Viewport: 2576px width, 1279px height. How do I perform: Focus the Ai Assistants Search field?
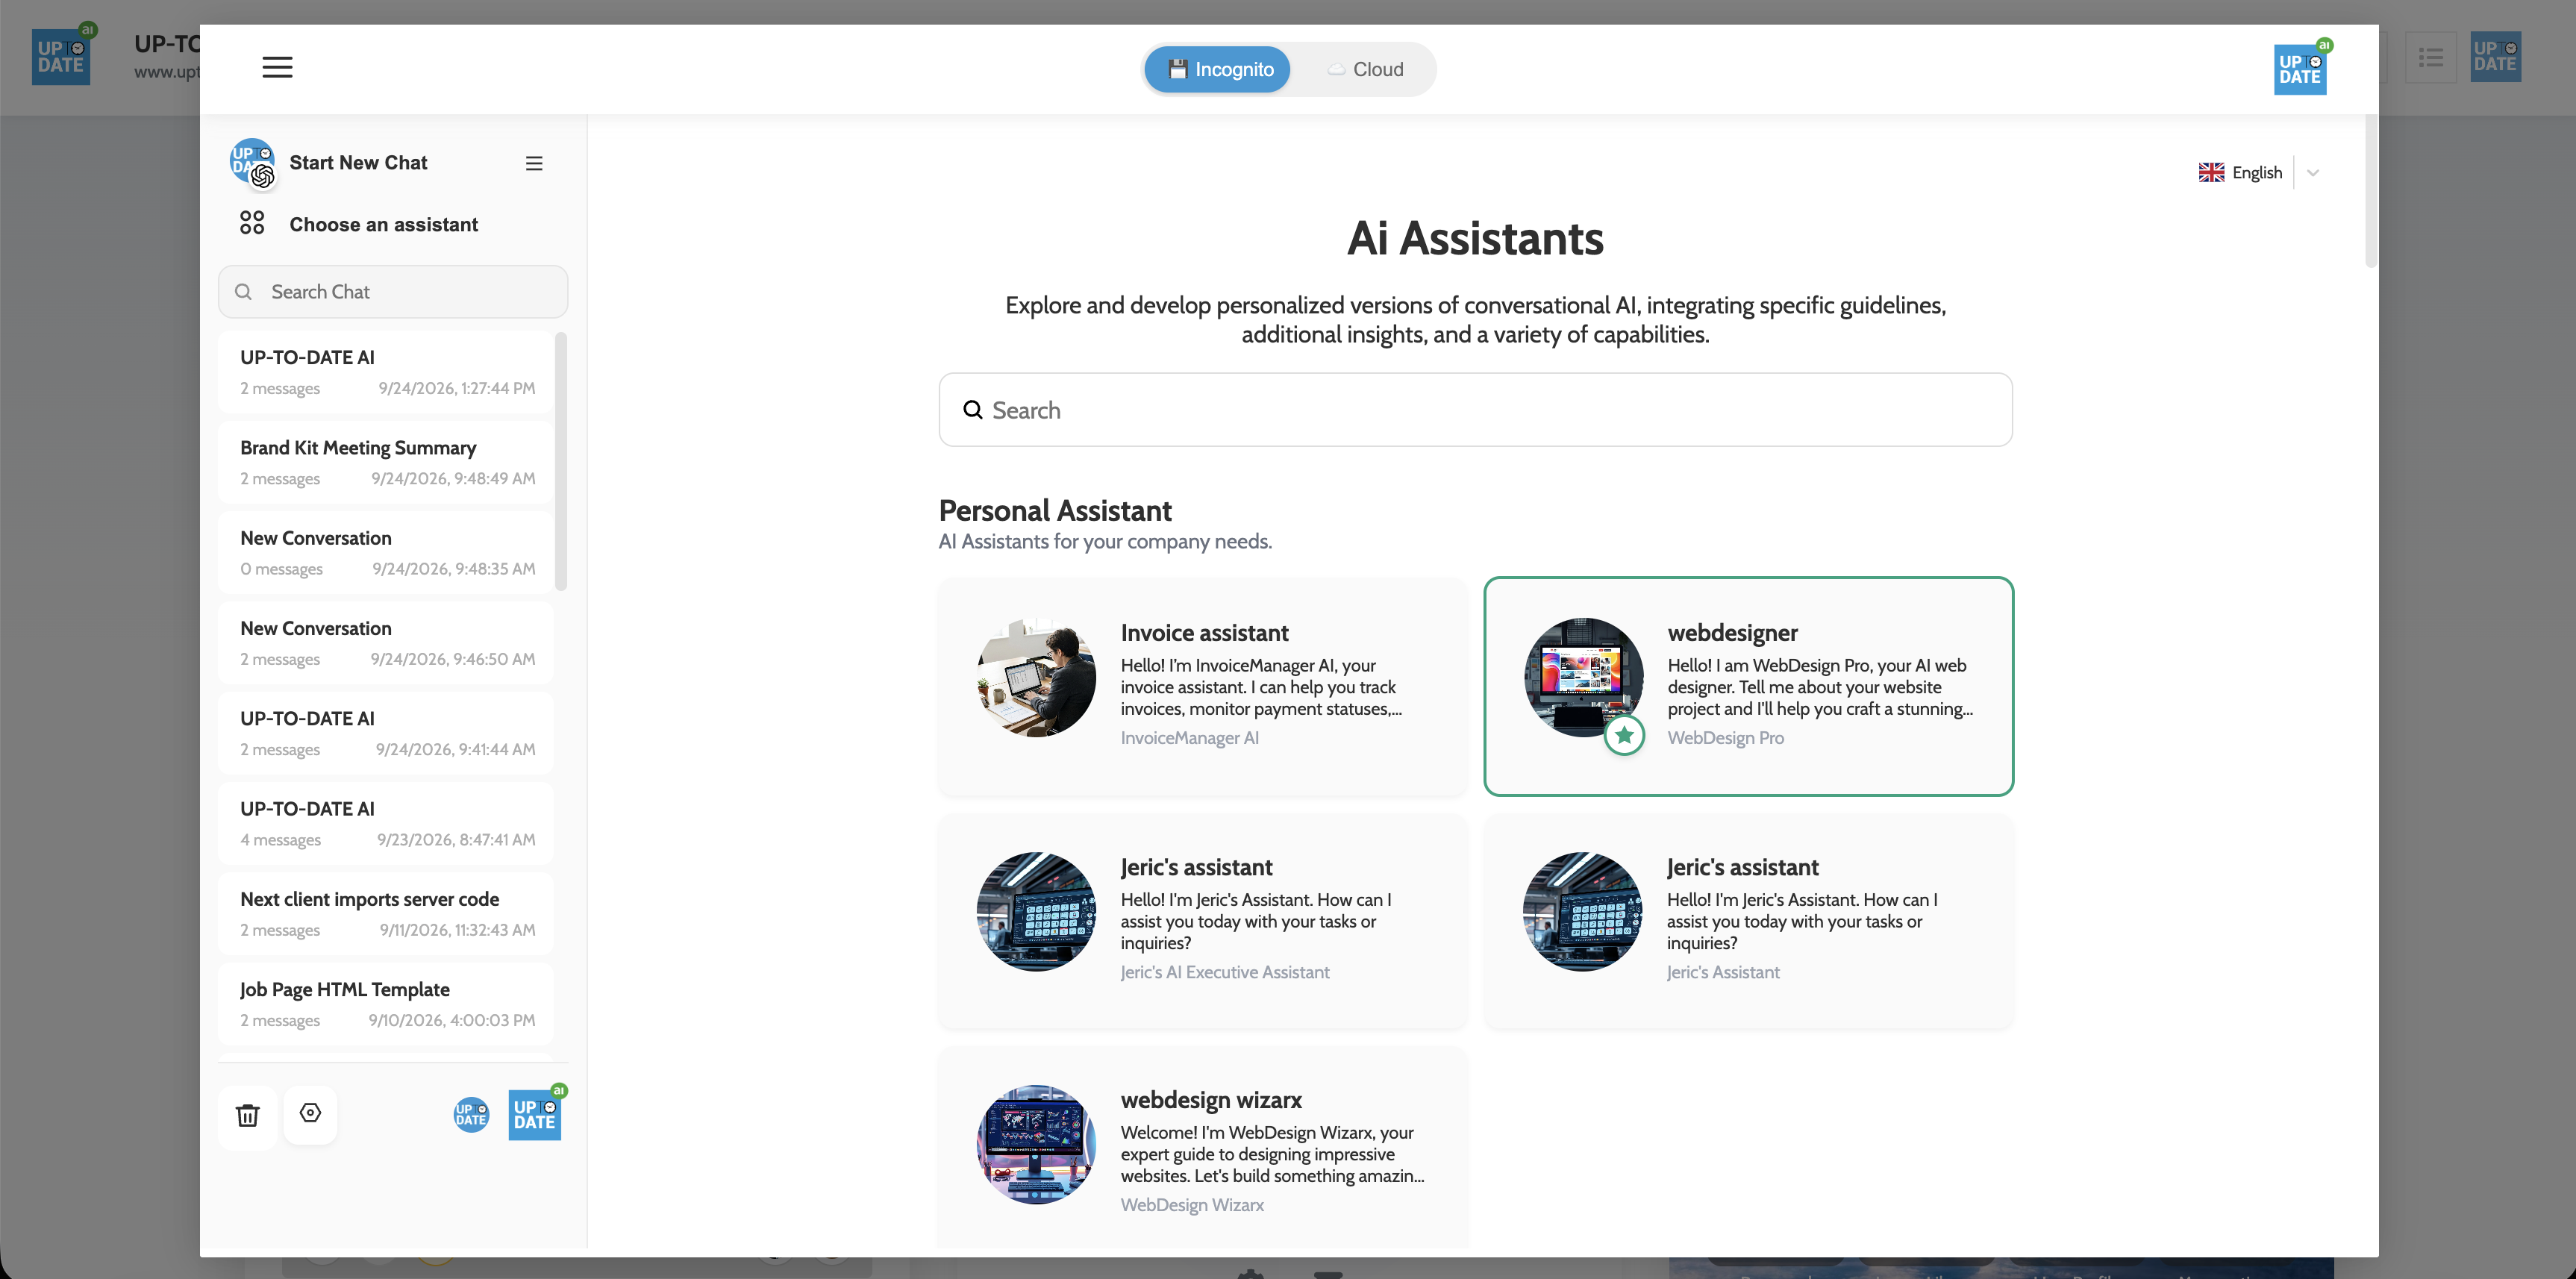pos(1475,410)
